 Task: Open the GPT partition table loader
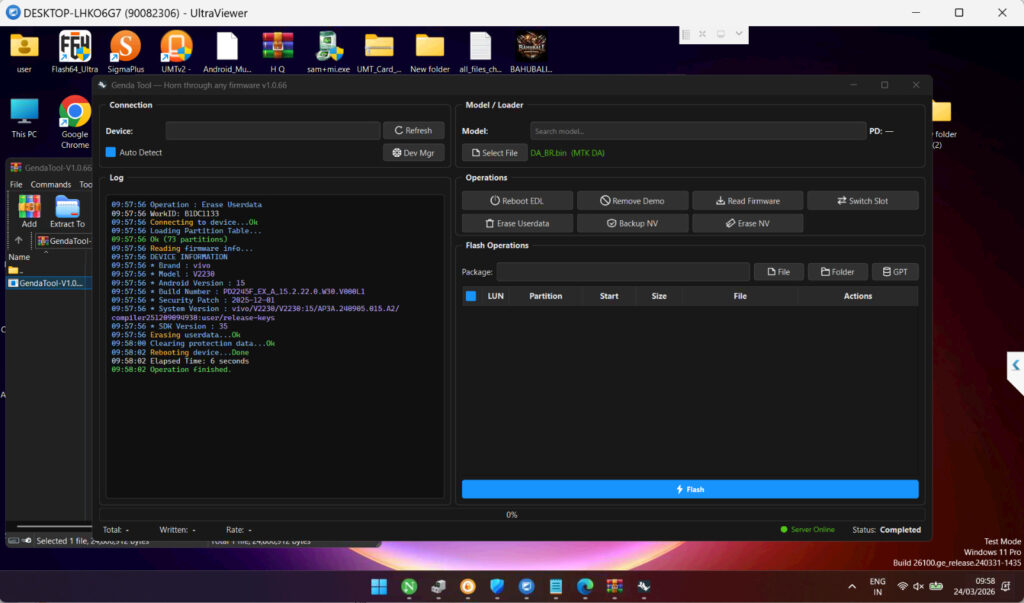895,272
